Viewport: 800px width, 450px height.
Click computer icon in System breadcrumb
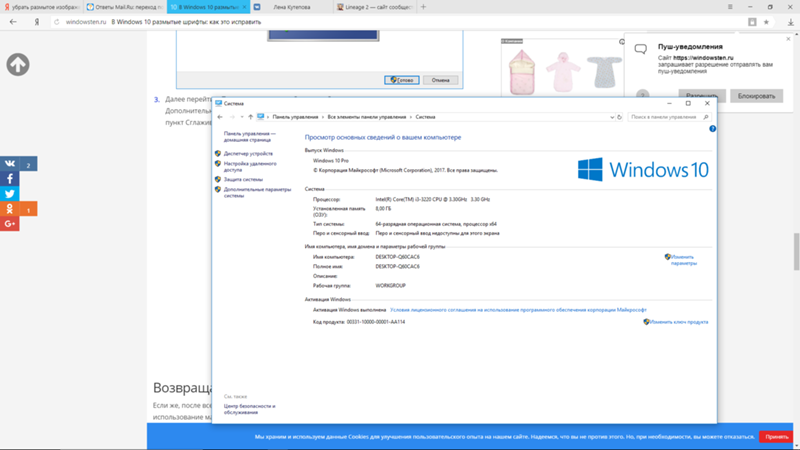click(x=261, y=117)
